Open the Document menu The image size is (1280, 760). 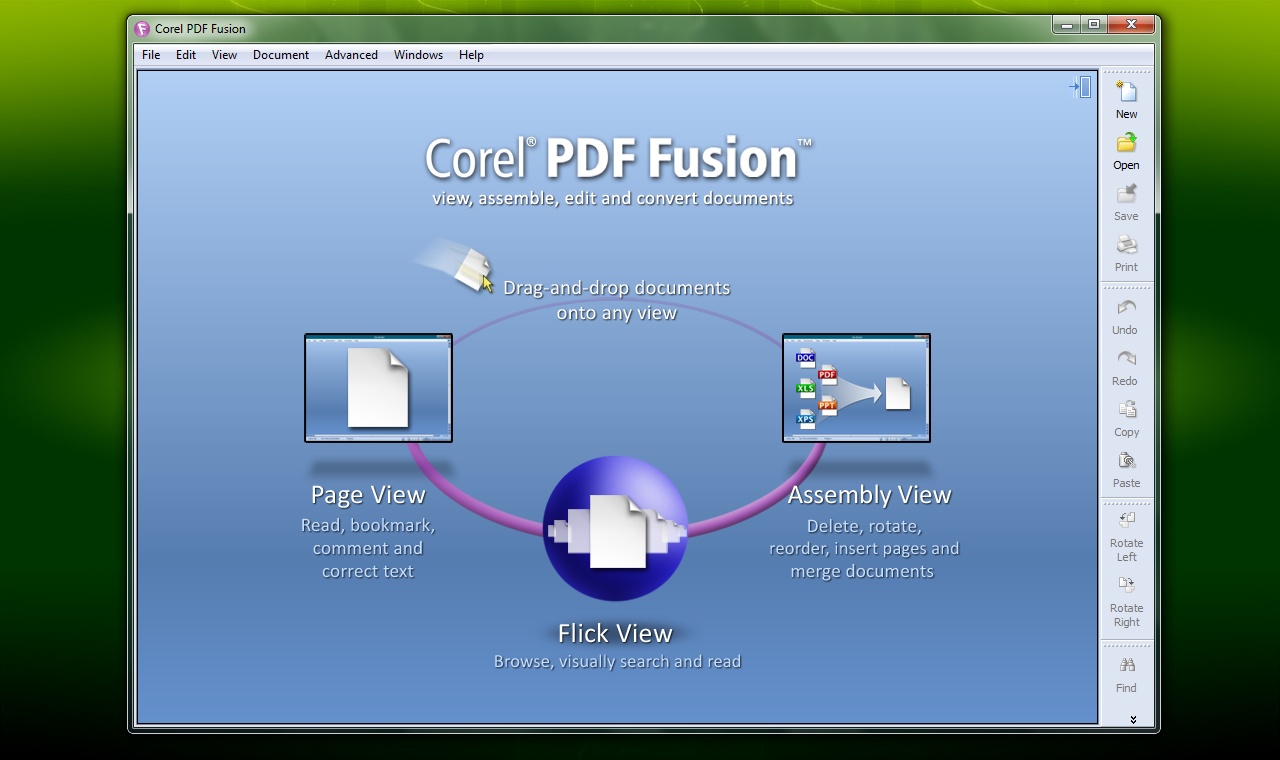tap(280, 55)
